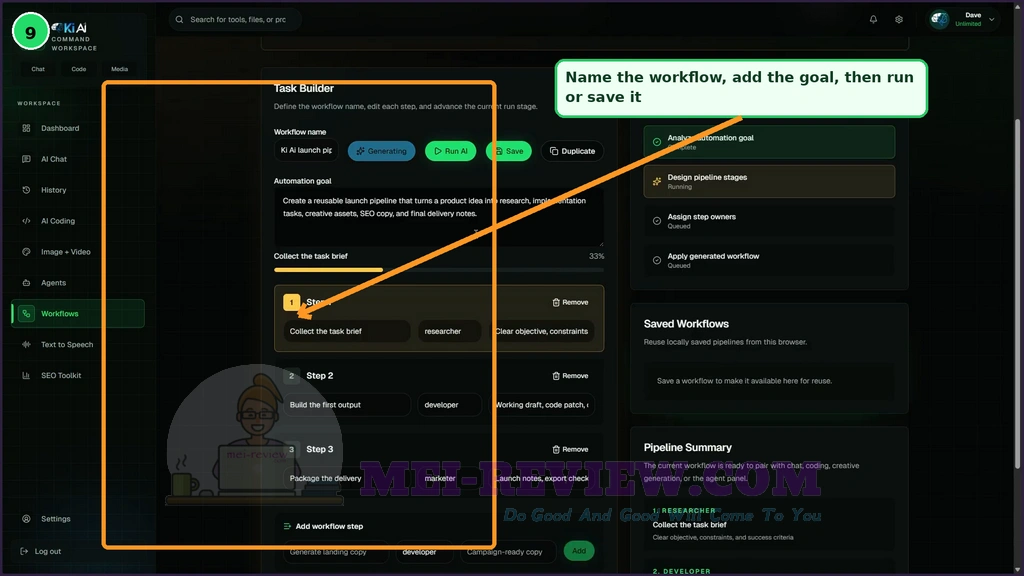Click the Generating button

coord(381,151)
